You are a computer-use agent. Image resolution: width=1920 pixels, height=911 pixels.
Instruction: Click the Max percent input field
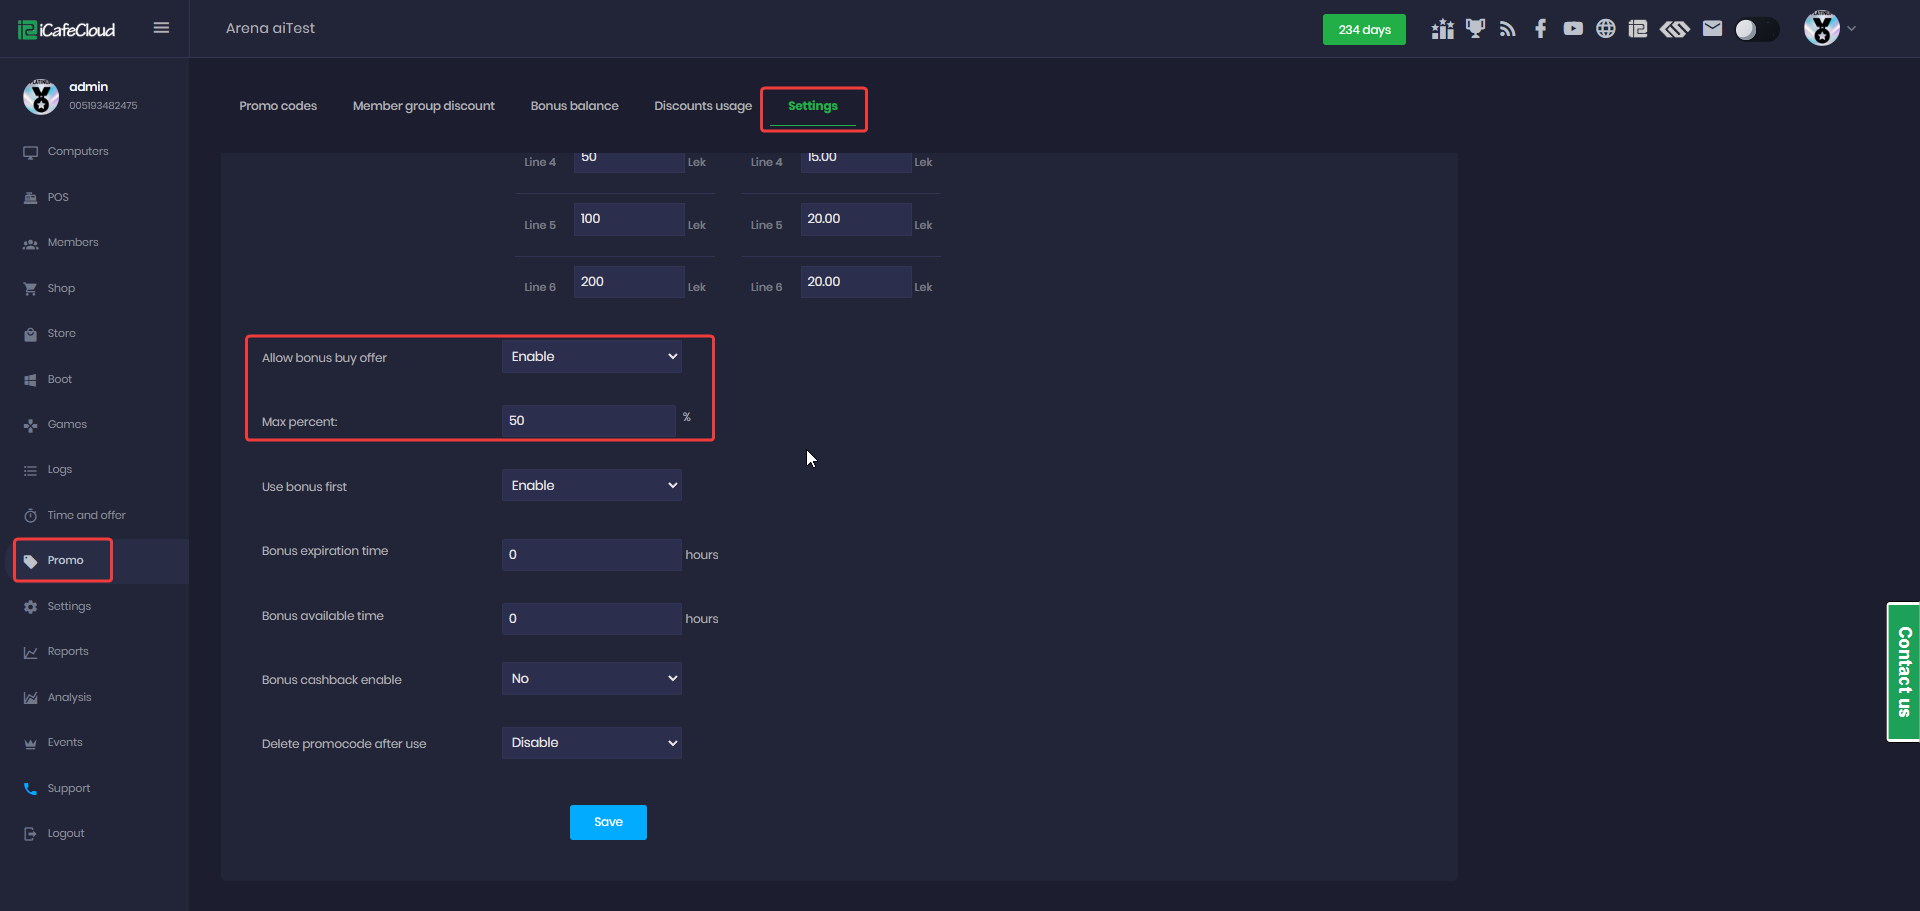(589, 421)
